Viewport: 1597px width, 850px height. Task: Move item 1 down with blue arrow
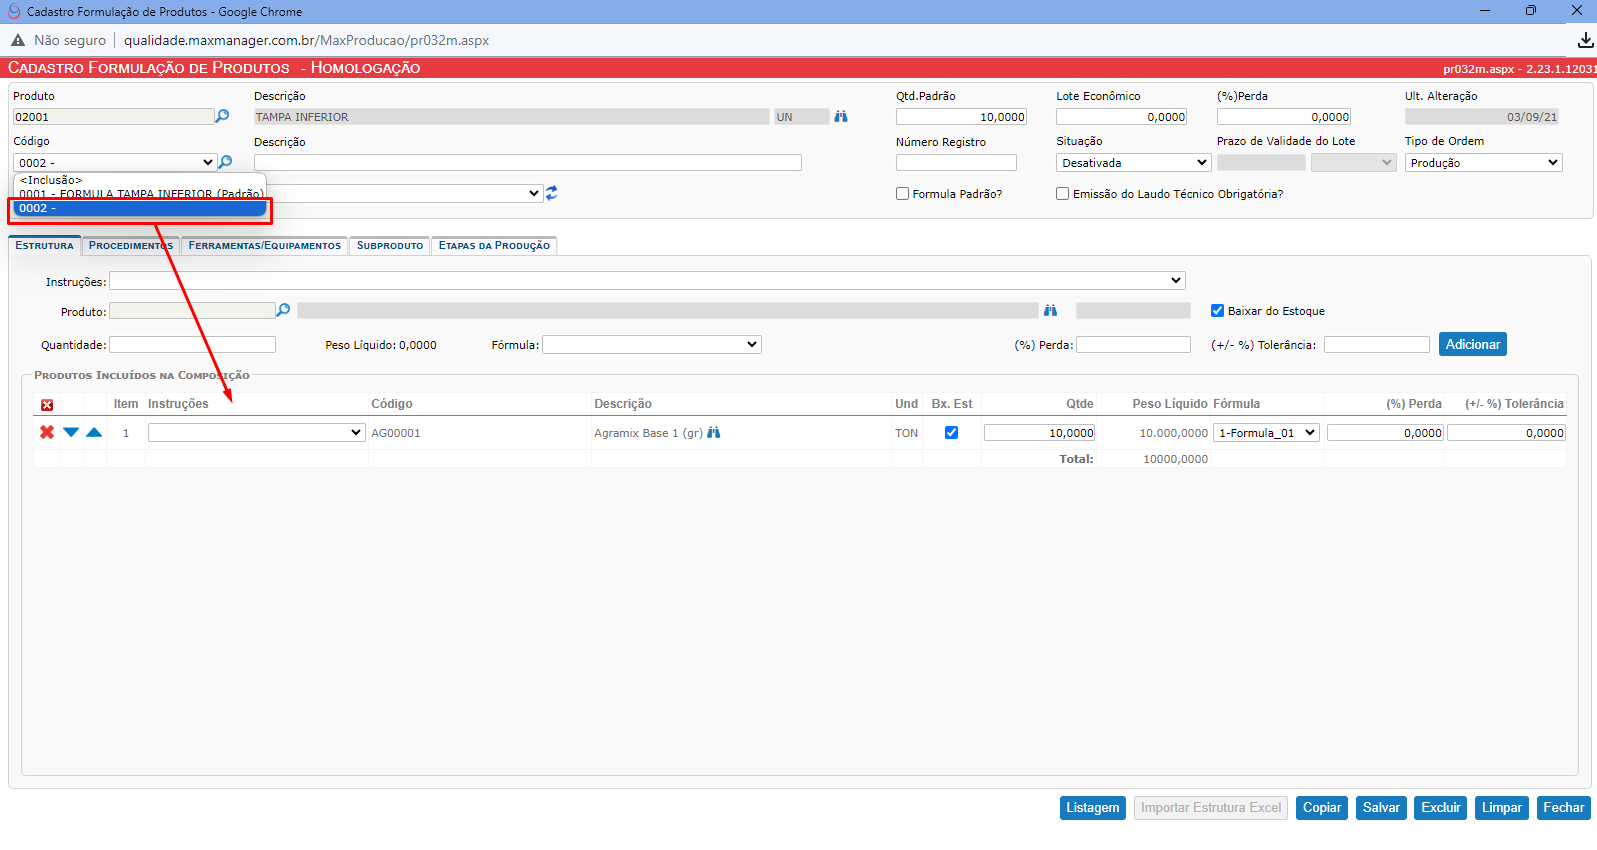[71, 432]
